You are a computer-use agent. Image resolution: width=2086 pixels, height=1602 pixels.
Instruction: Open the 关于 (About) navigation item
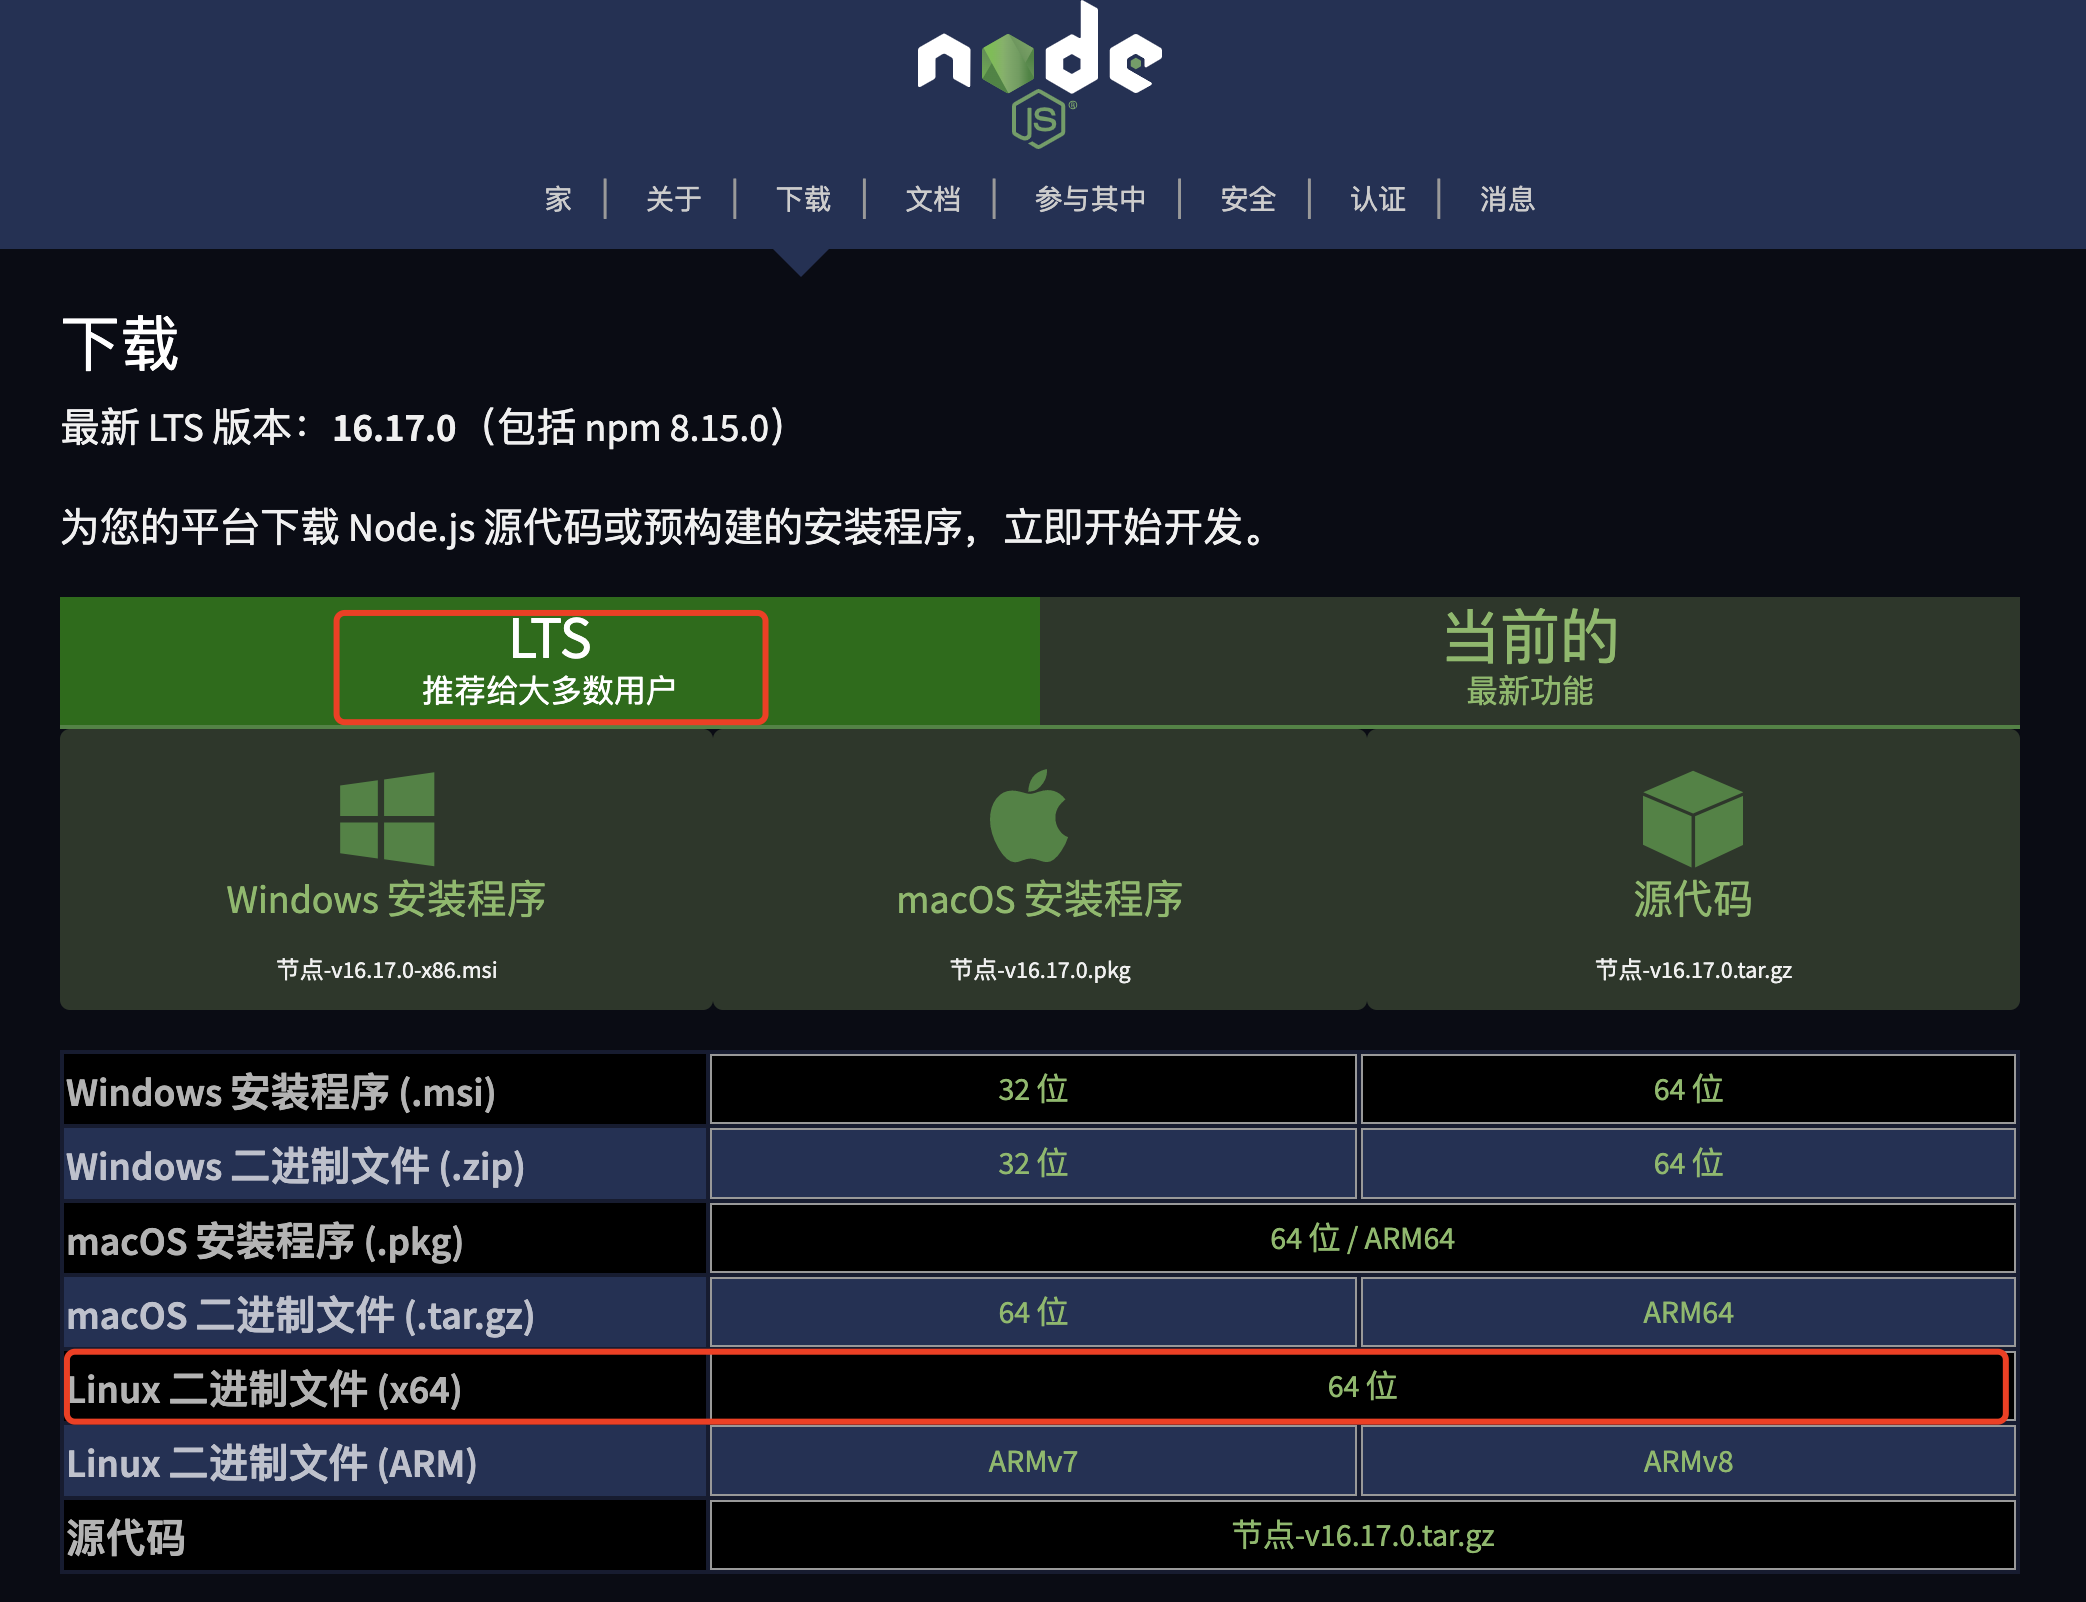point(673,199)
